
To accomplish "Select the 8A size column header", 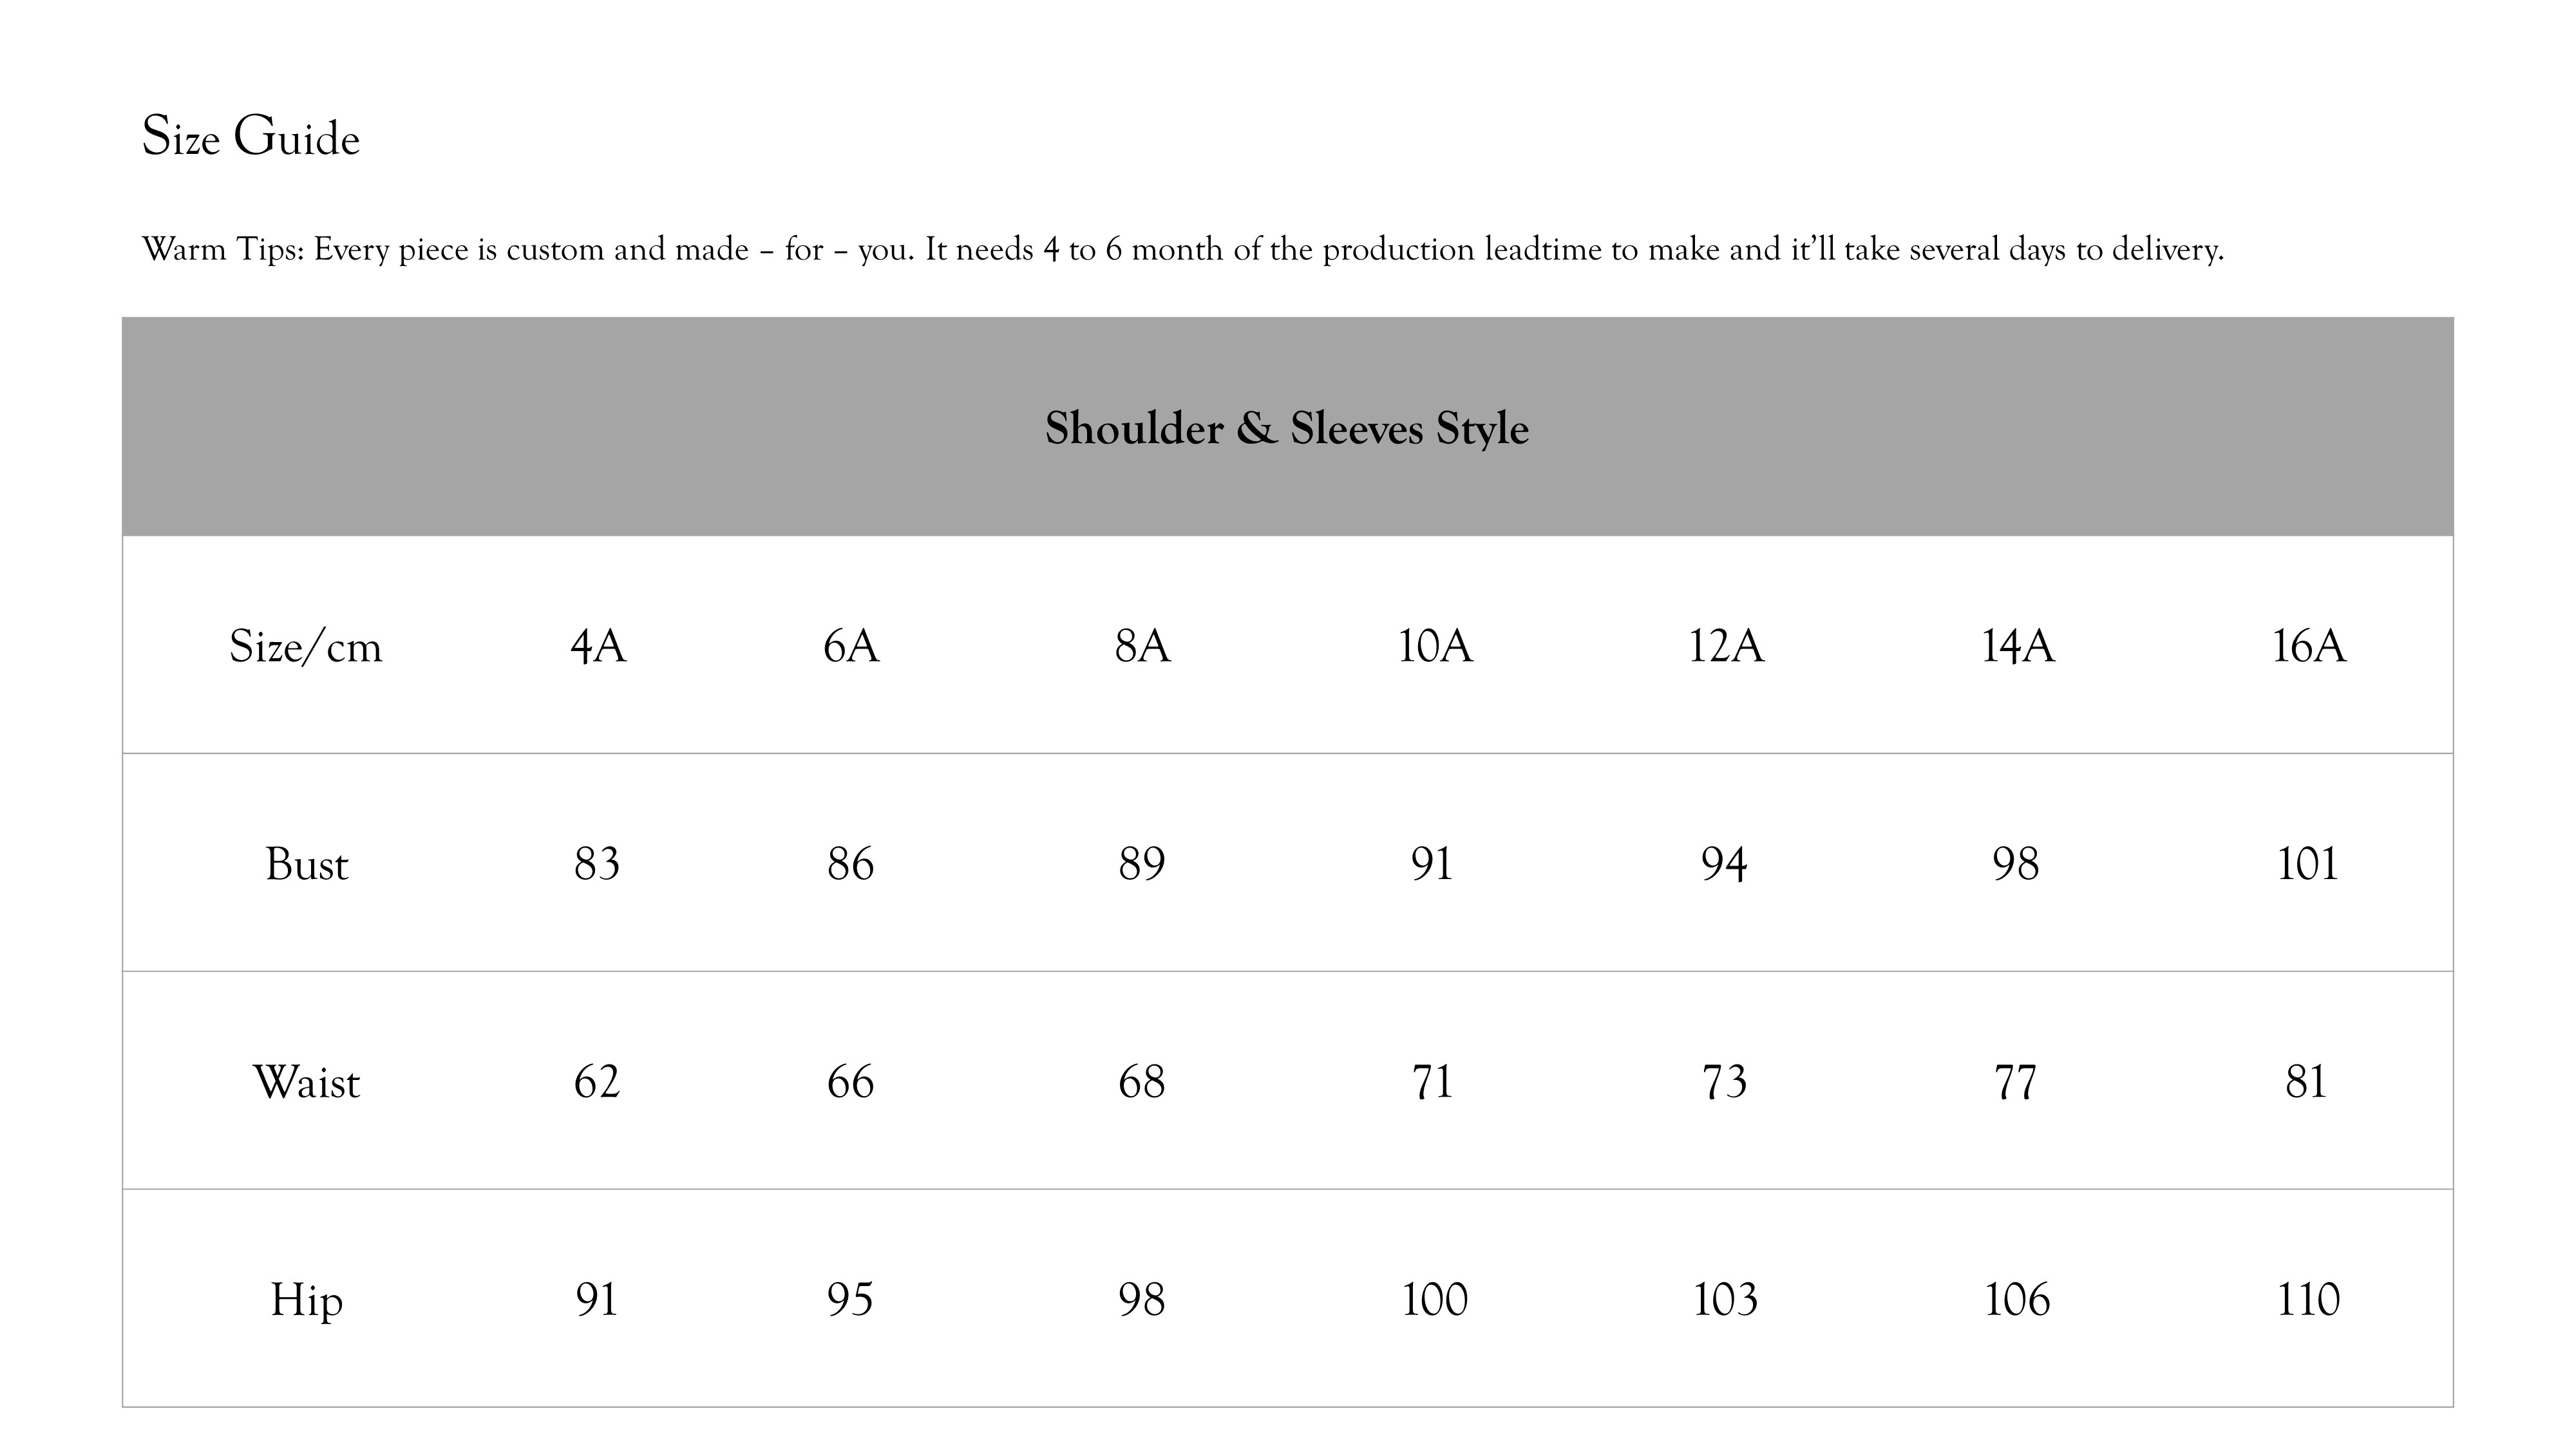I will 1142,646.
